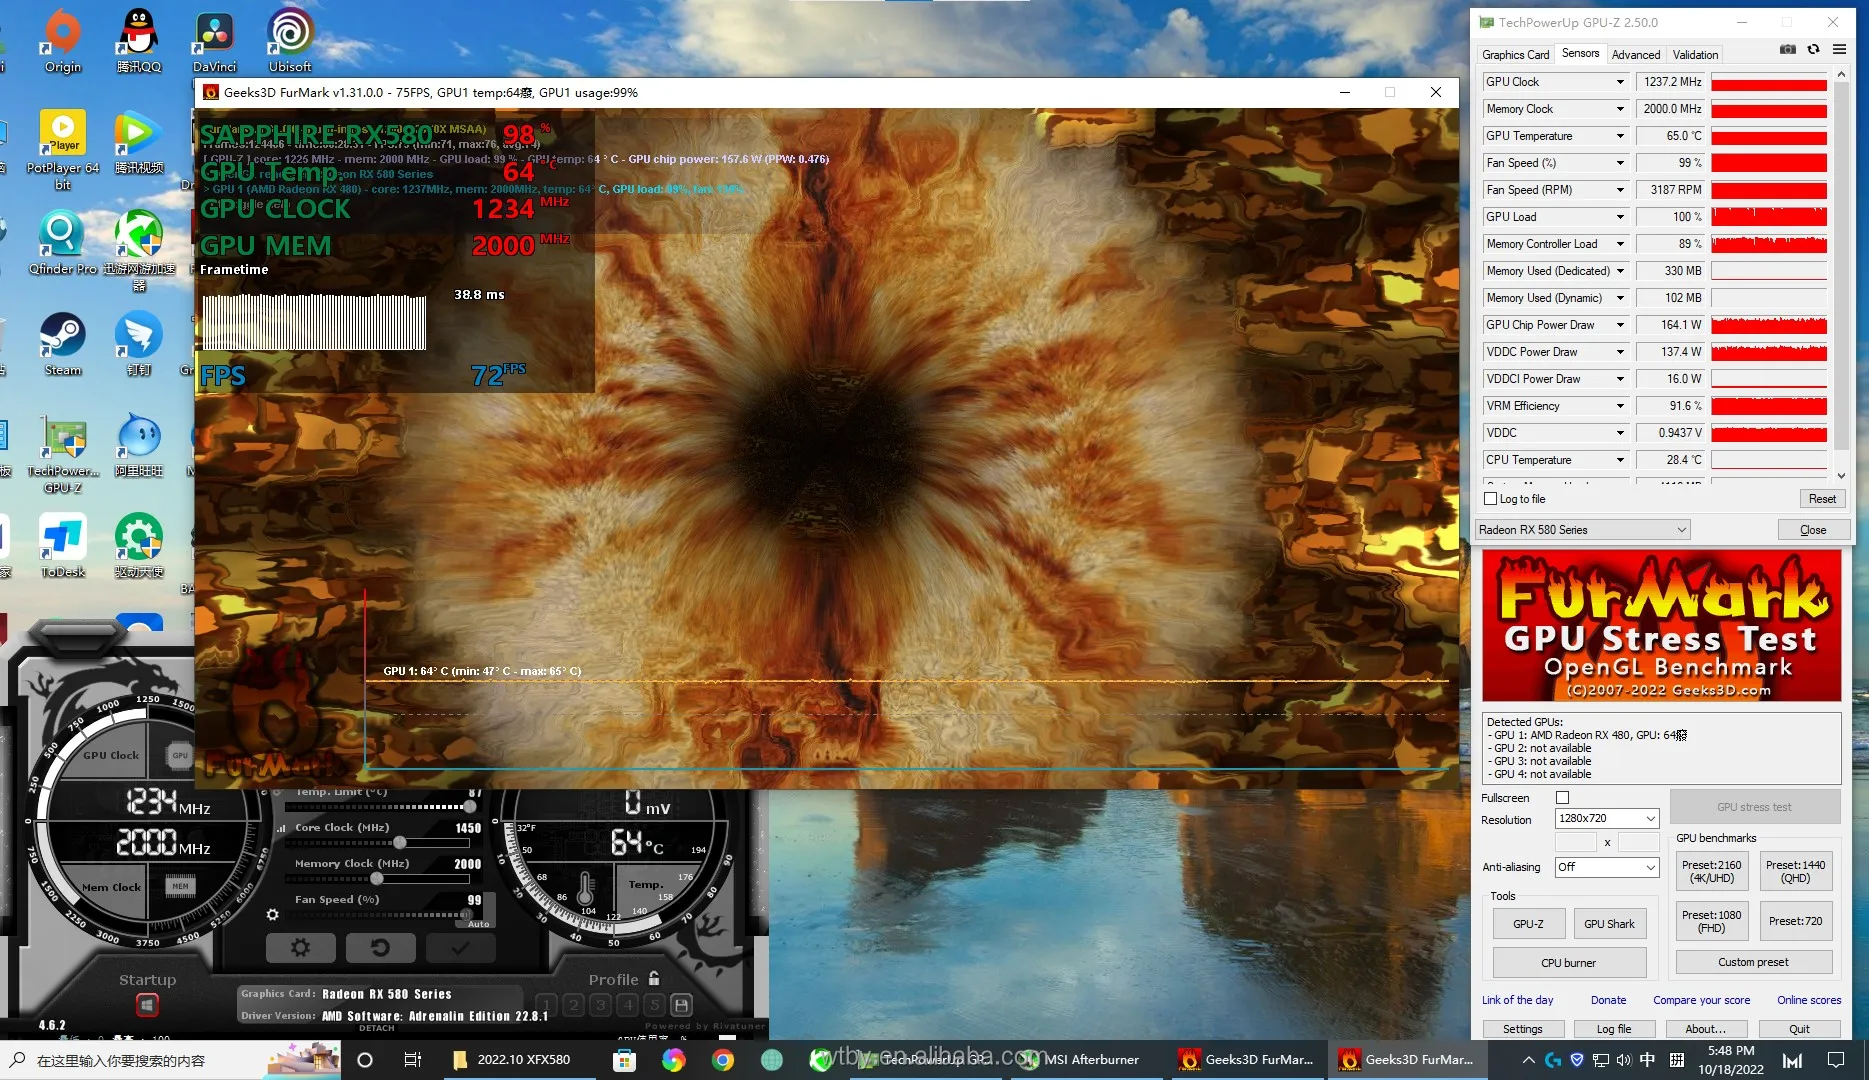Click the FurMark GPU-Z tool button
1869x1080 pixels.
[1528, 924]
